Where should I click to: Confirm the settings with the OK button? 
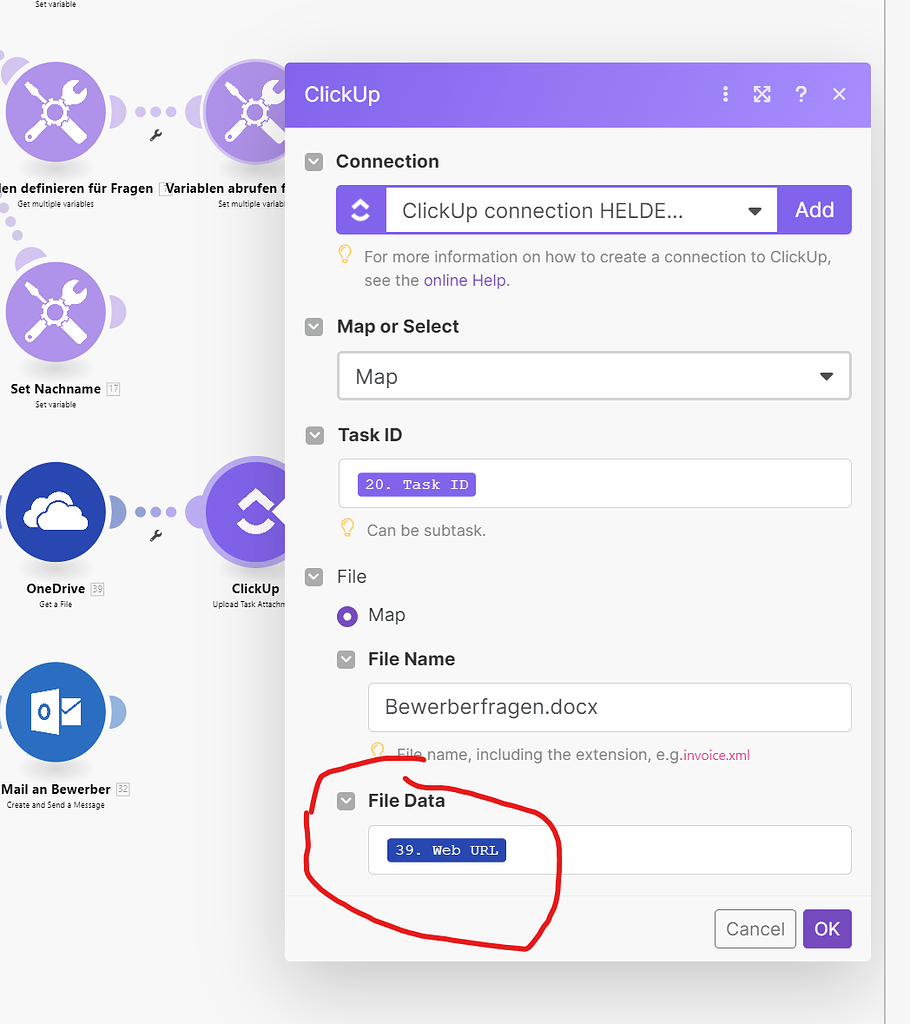pyautogui.click(x=827, y=929)
